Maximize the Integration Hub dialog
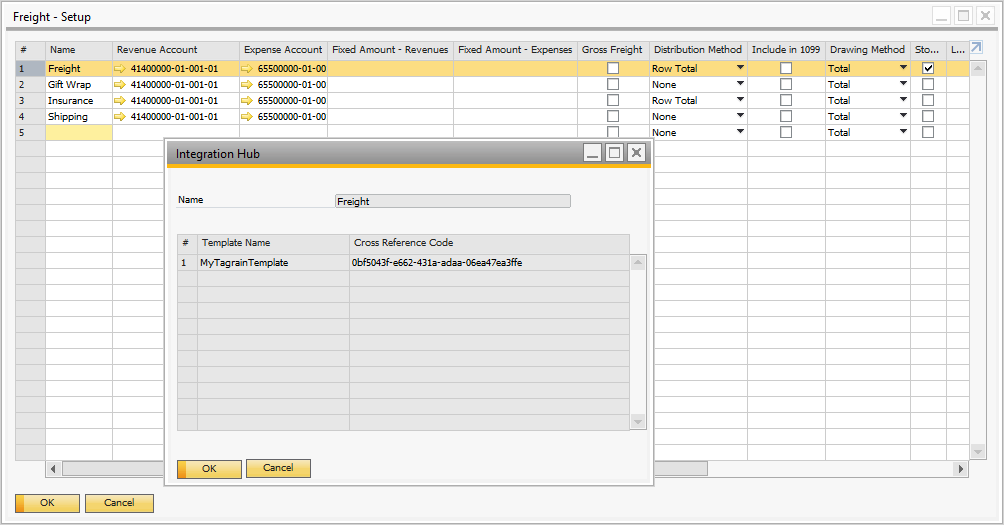 614,153
